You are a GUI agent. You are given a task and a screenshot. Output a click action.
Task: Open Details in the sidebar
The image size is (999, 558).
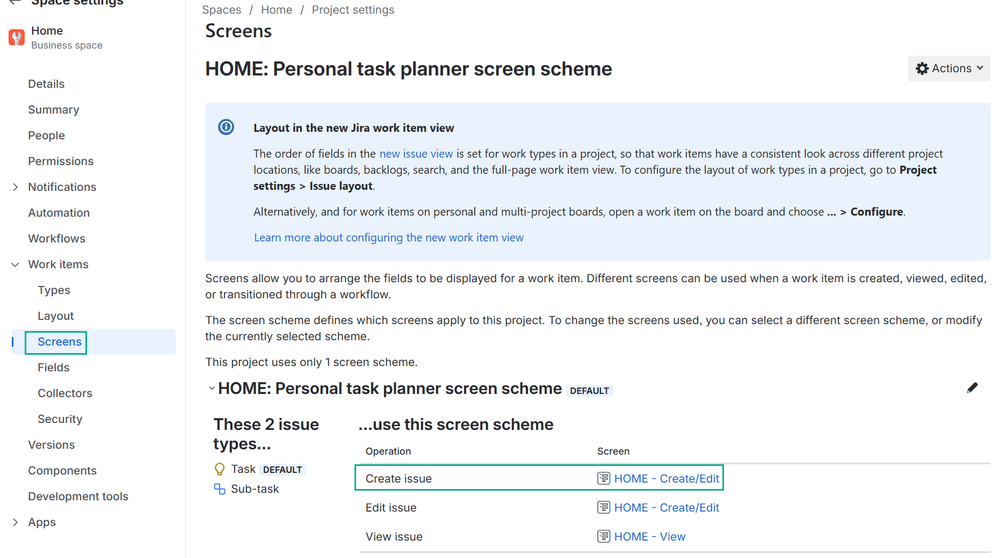(x=46, y=84)
